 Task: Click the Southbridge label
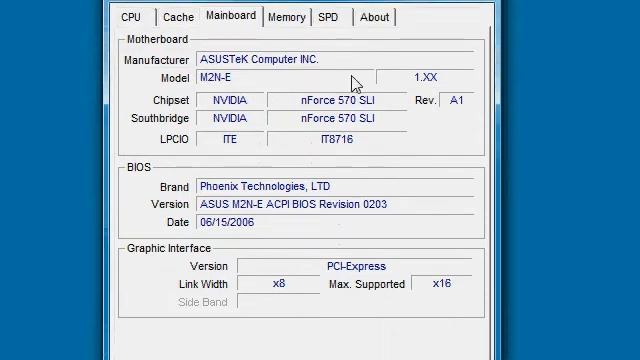tap(160, 118)
